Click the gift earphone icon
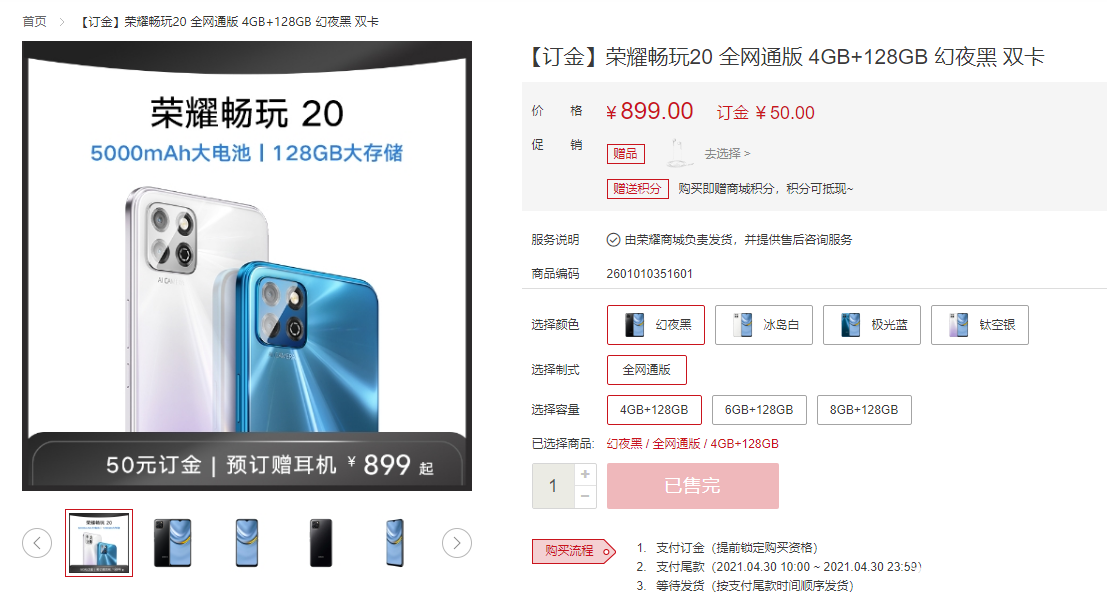 tap(678, 153)
